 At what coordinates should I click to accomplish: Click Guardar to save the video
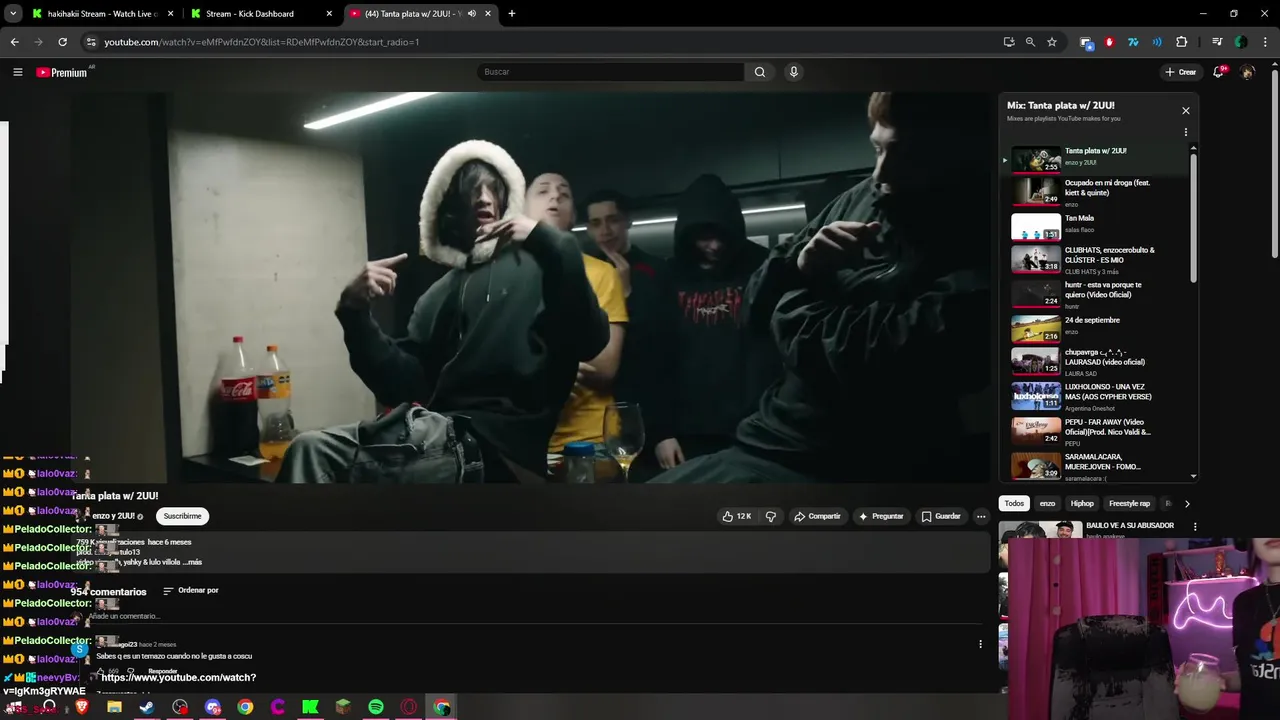(941, 516)
